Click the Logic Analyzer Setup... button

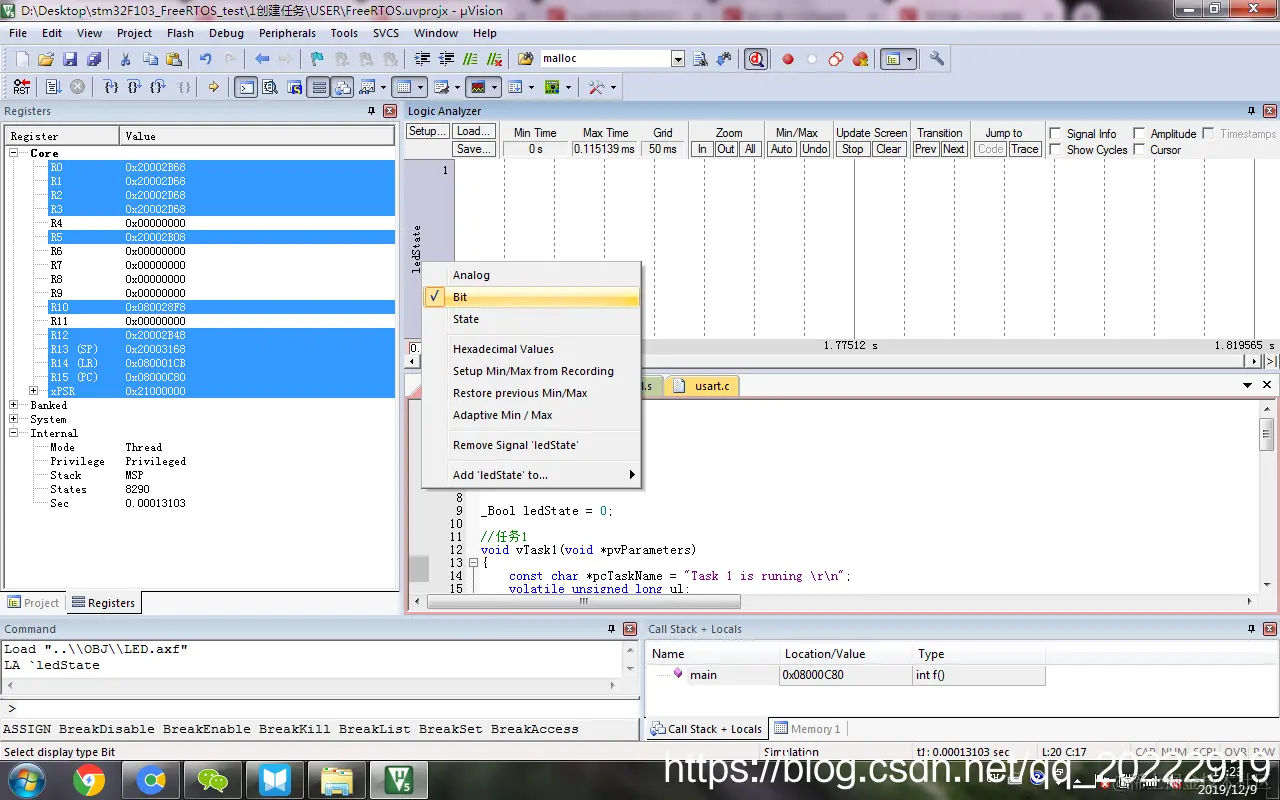pos(427,131)
